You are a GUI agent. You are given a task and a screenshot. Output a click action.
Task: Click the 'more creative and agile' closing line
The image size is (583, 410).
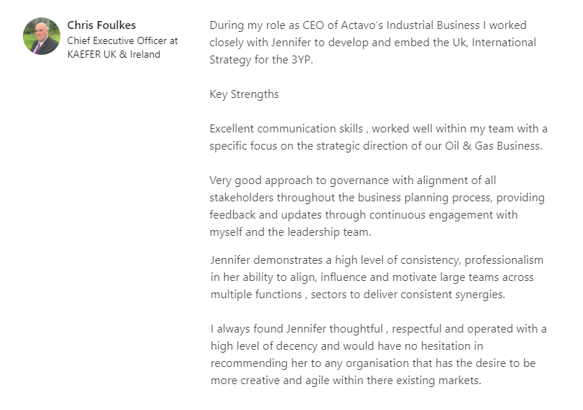pos(346,381)
